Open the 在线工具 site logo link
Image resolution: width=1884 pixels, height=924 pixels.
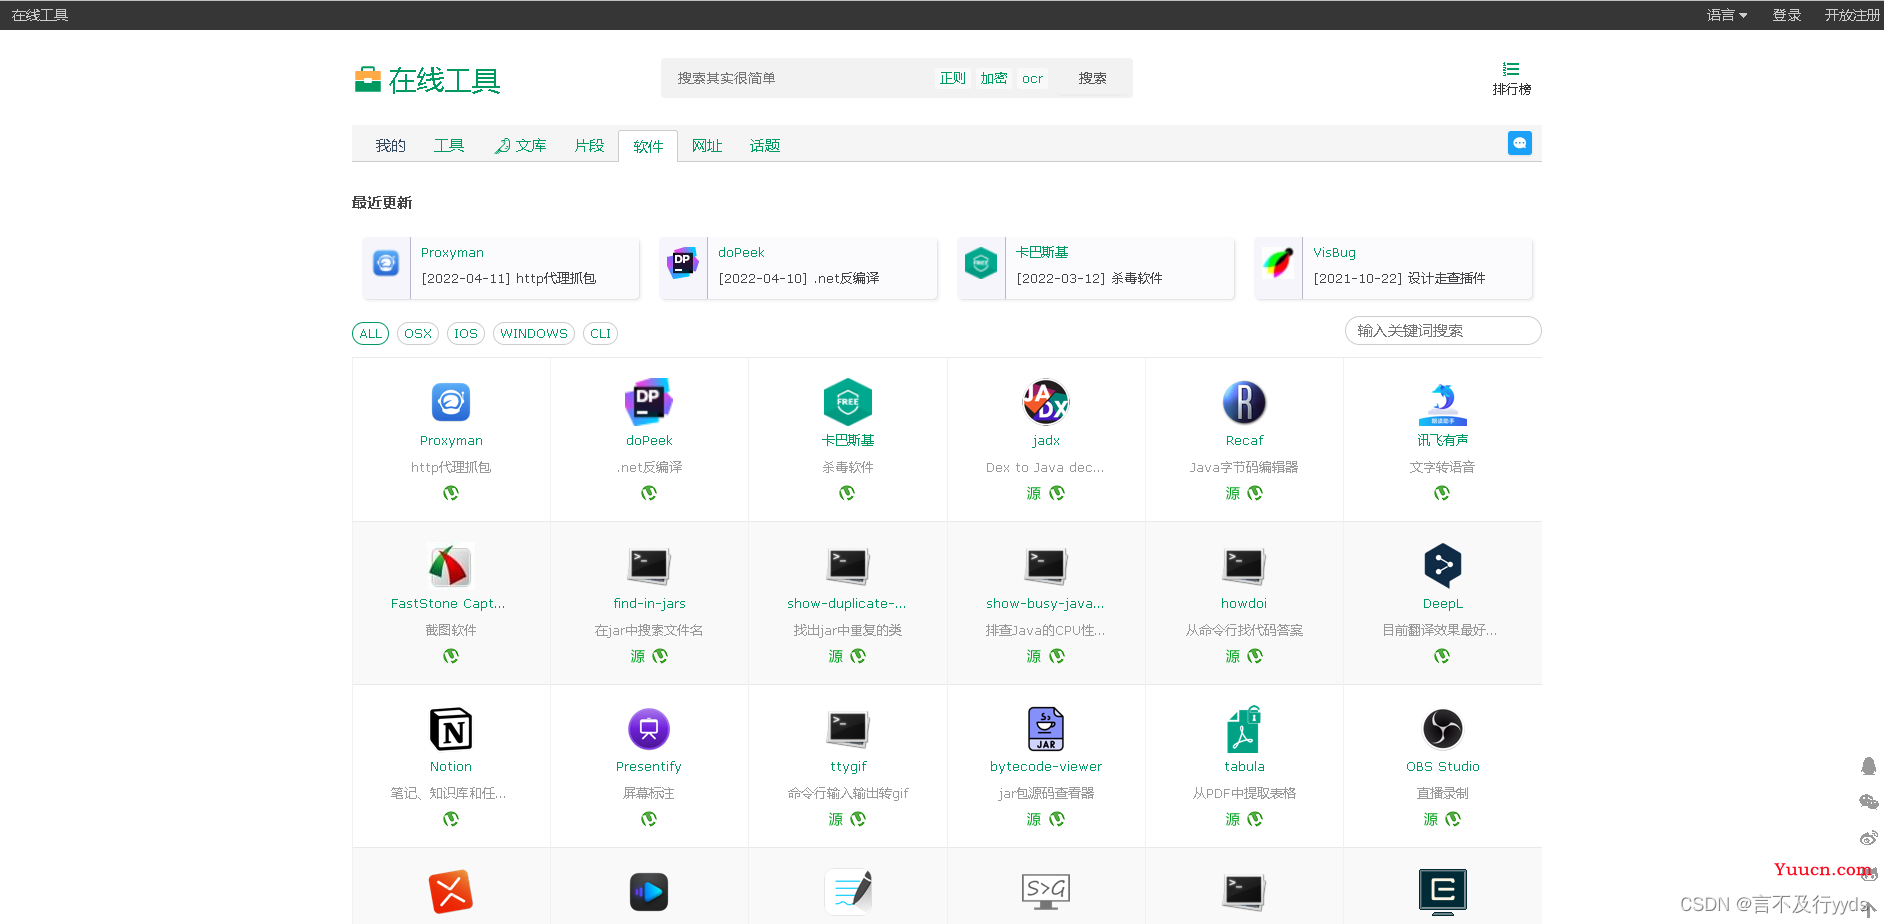pos(427,80)
